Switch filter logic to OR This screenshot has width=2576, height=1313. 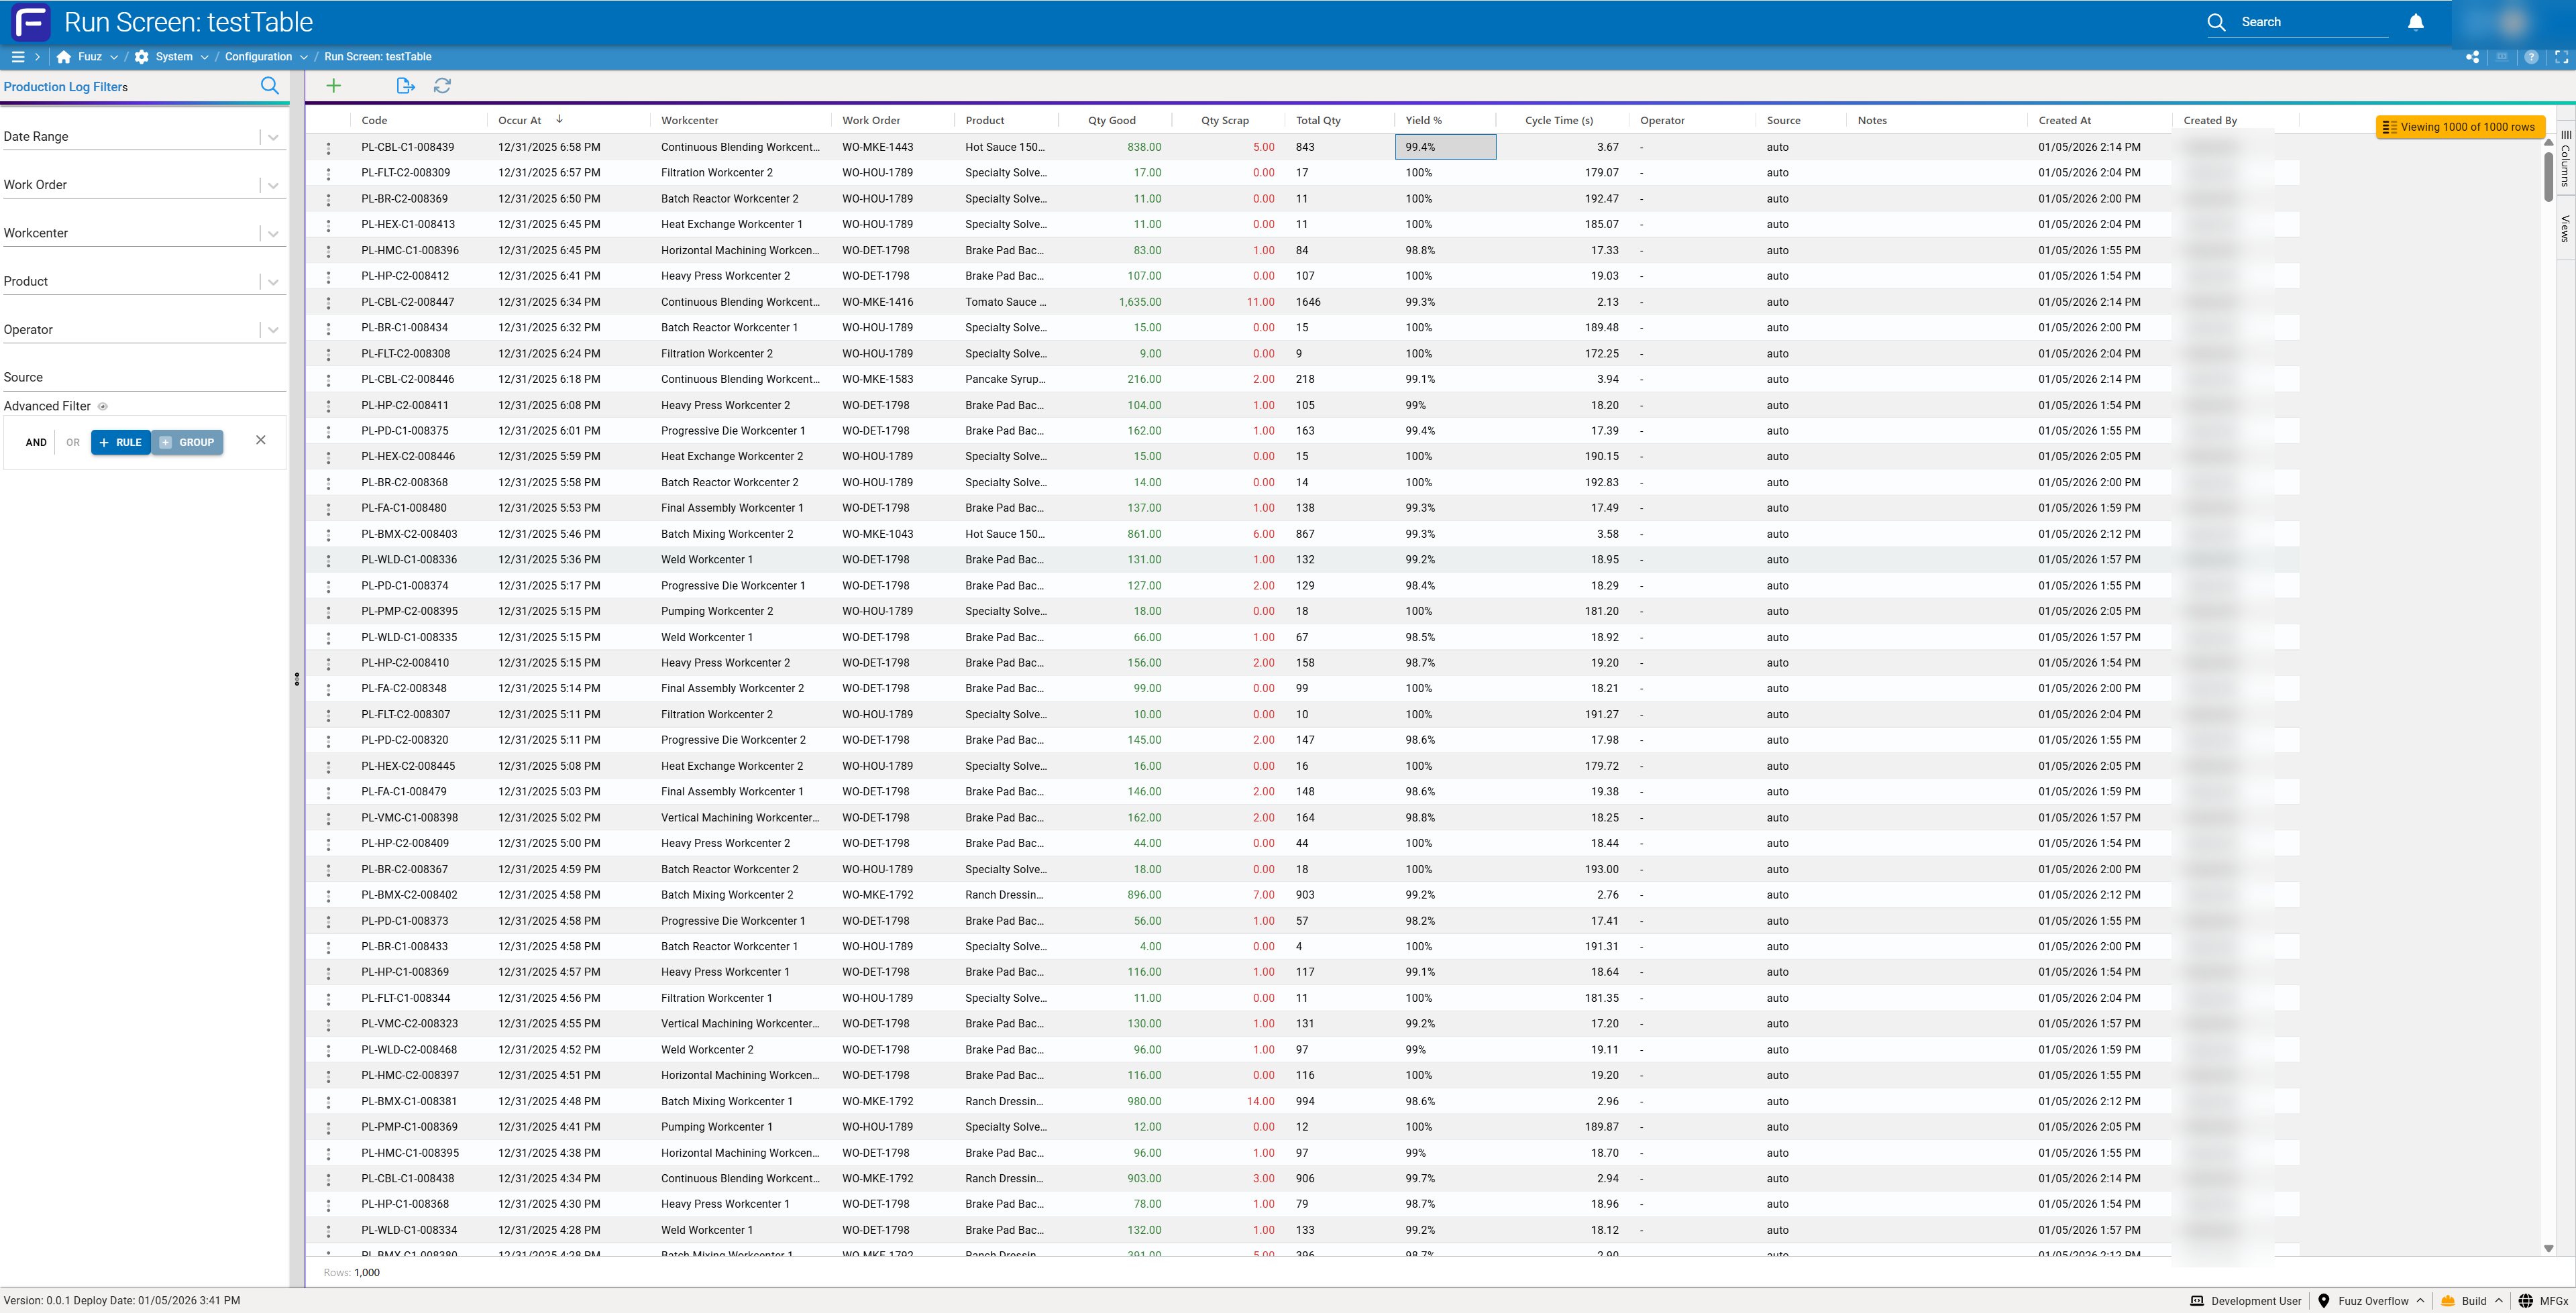click(73, 442)
